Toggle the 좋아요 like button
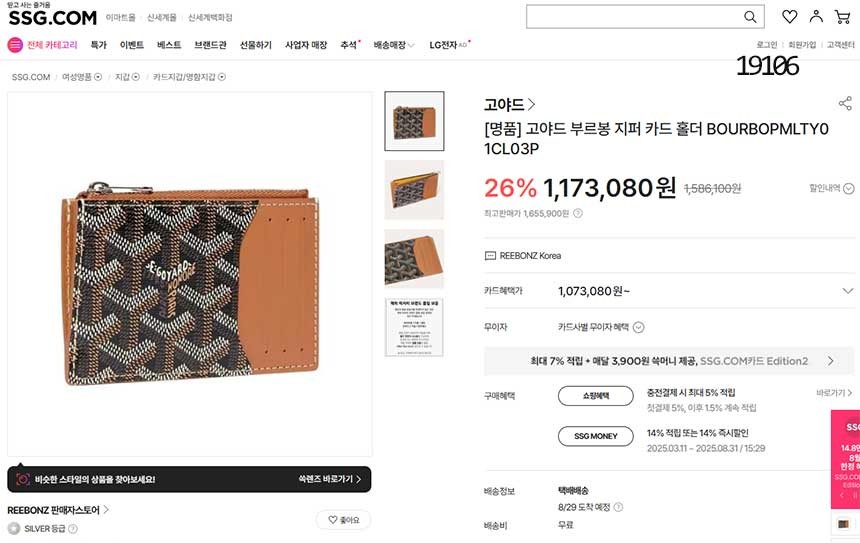 [x=344, y=520]
